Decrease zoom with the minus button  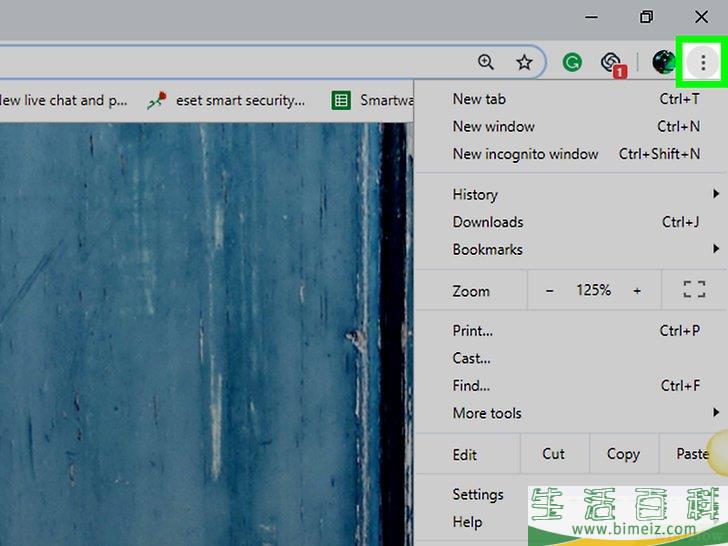tap(550, 291)
